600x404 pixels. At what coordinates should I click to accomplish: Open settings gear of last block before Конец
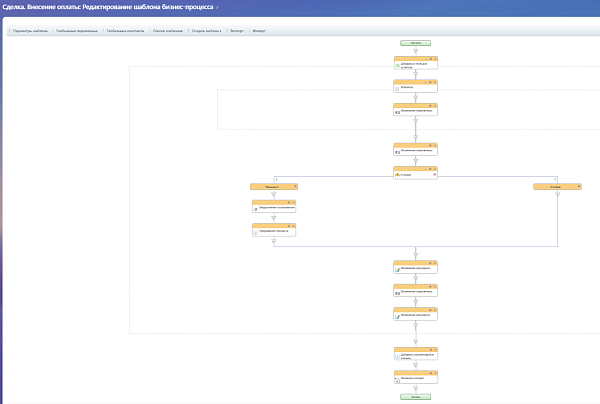(430, 373)
